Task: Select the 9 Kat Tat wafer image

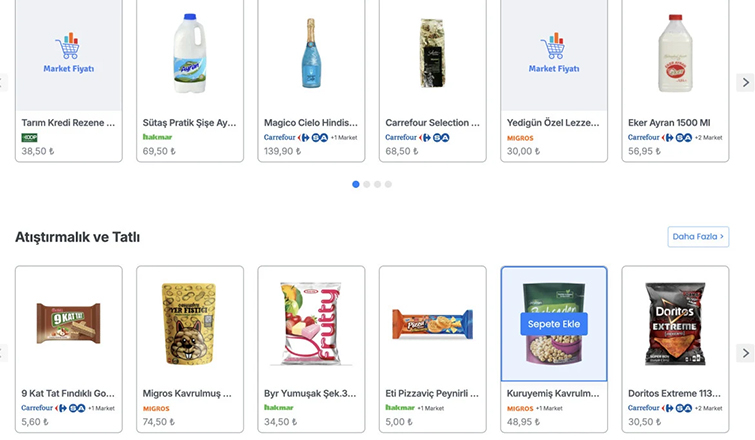Action: [x=68, y=323]
